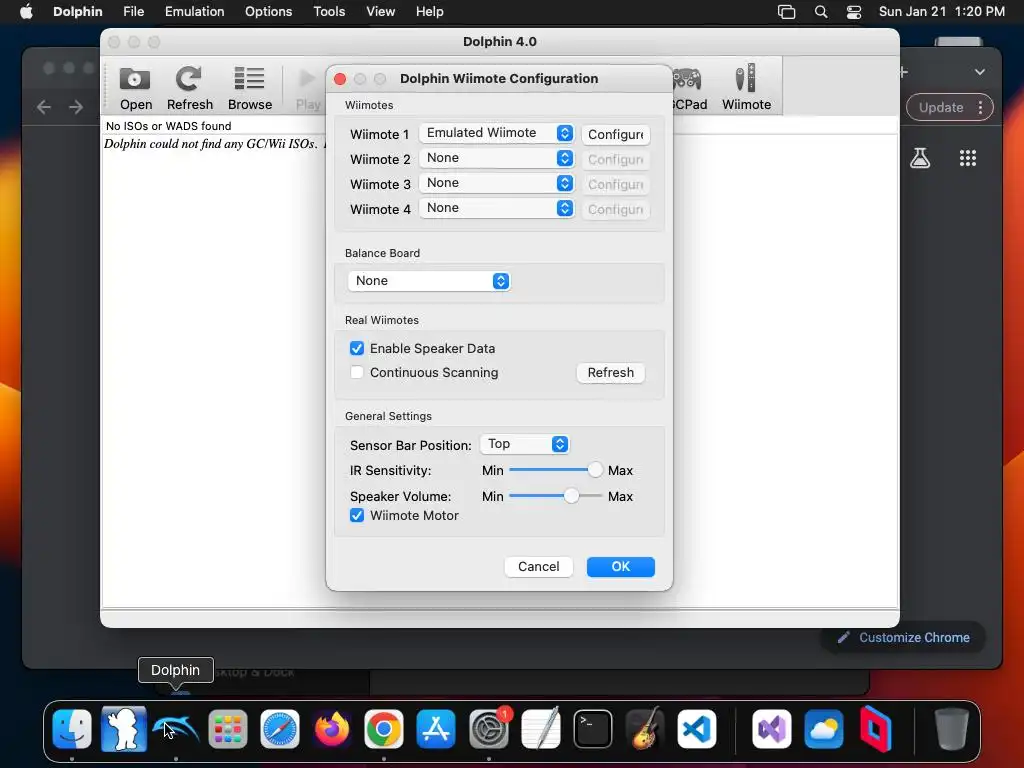The image size is (1024, 768).
Task: Open the Apple menu
Action: (26, 12)
